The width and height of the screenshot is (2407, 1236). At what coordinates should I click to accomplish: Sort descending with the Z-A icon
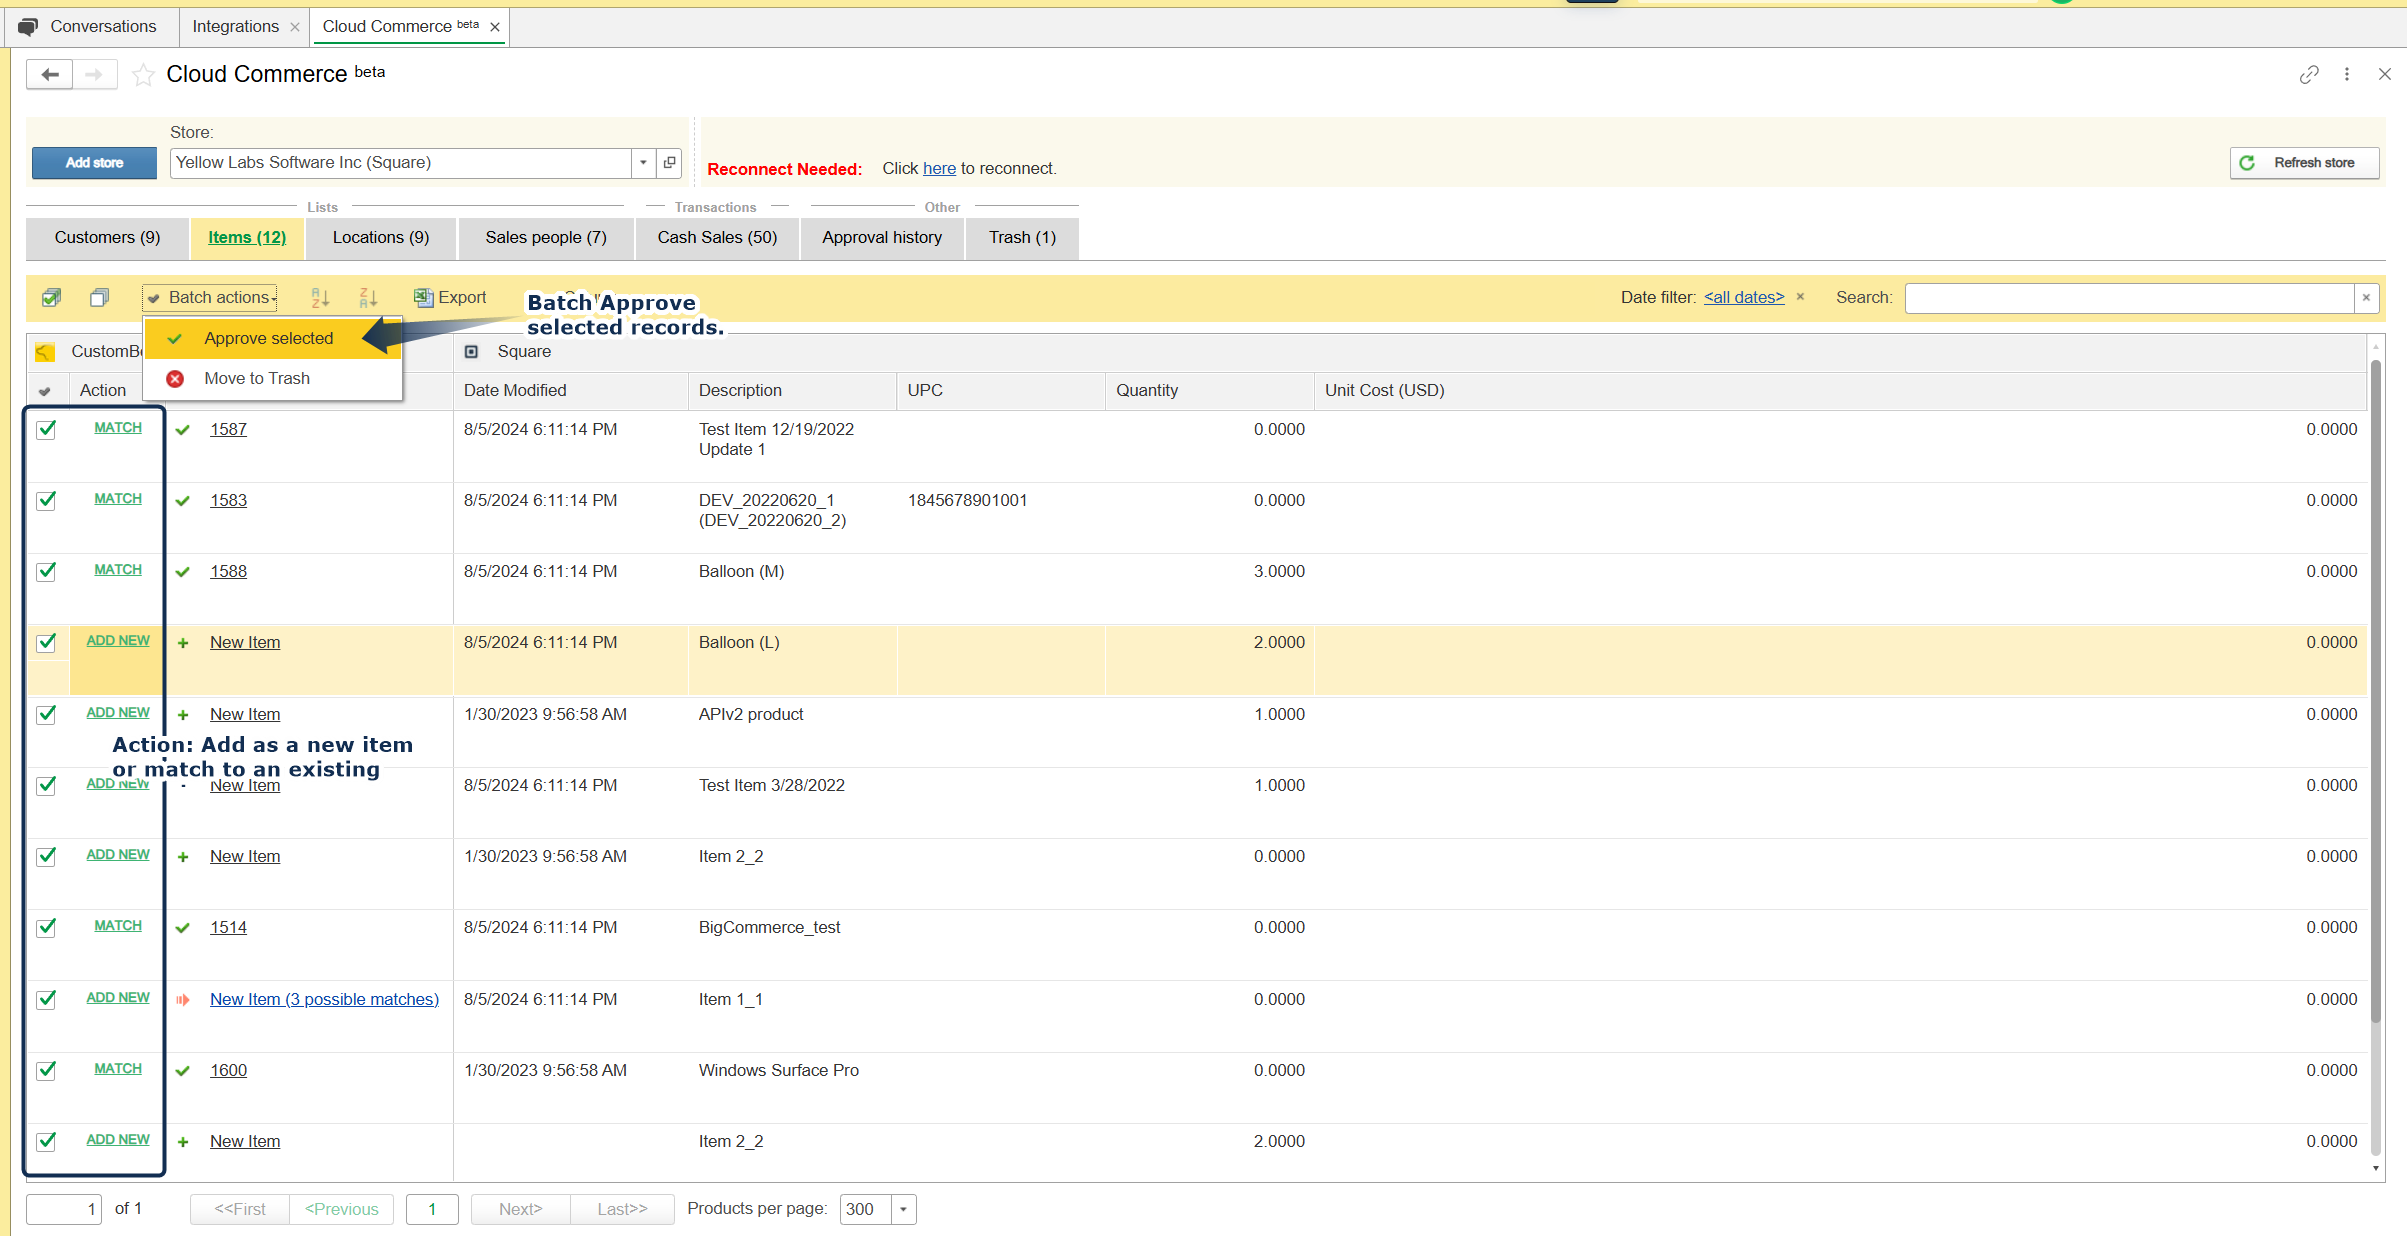pos(368,297)
